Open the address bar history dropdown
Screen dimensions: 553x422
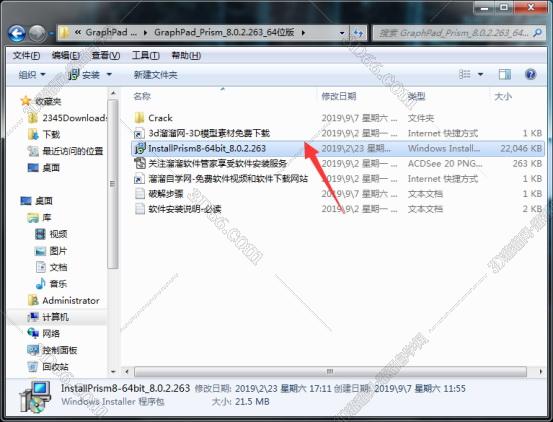tap(342, 33)
